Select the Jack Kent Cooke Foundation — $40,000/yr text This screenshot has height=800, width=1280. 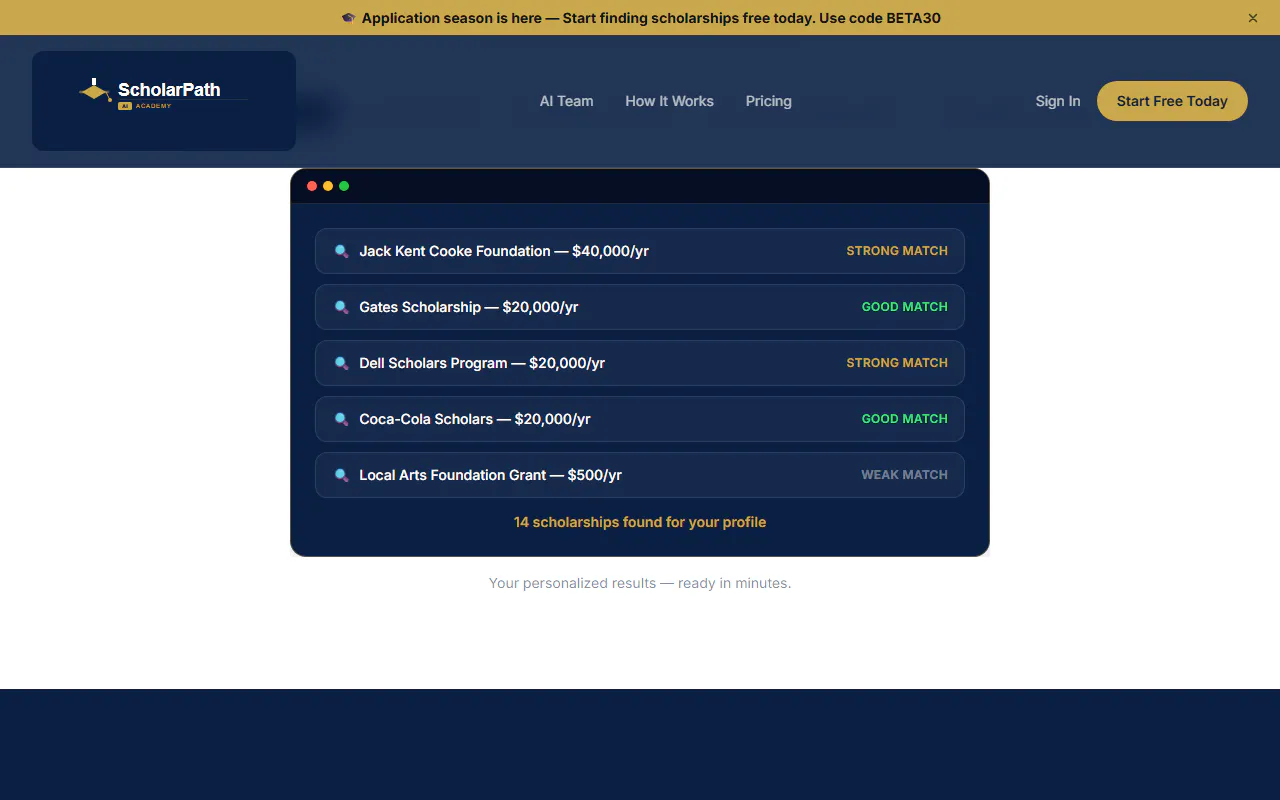point(504,251)
